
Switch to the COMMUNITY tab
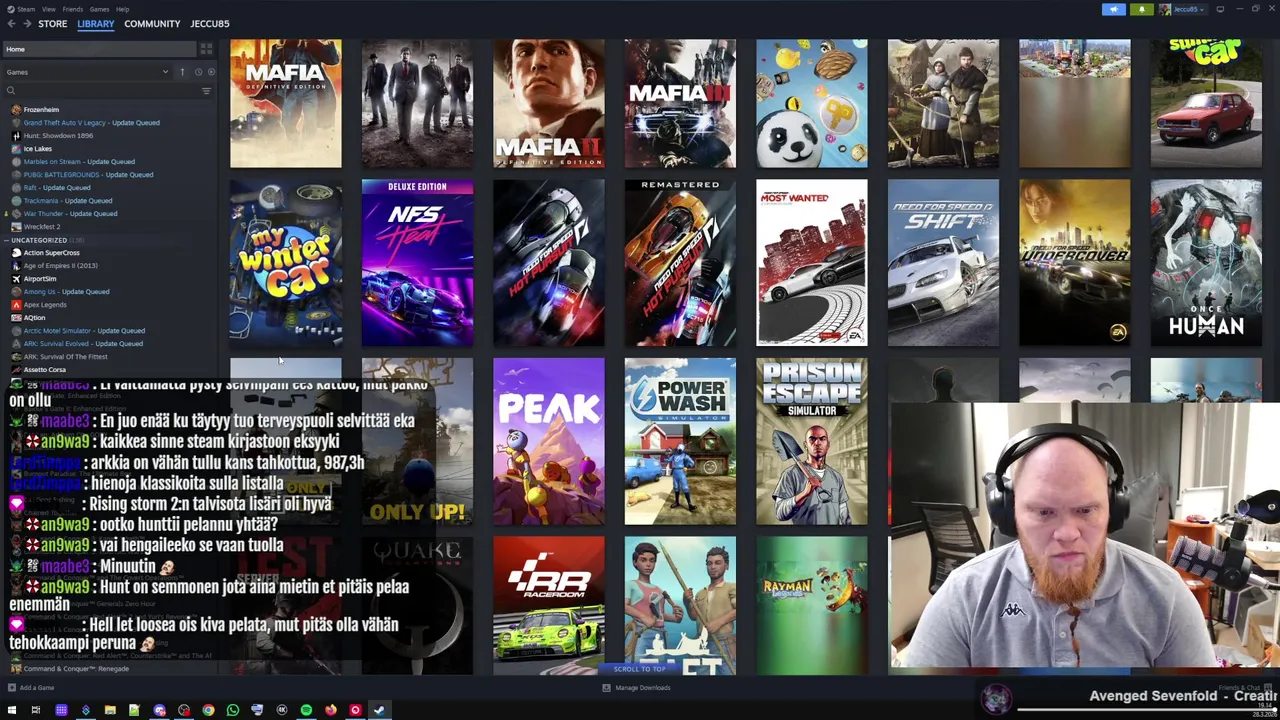[x=152, y=24]
